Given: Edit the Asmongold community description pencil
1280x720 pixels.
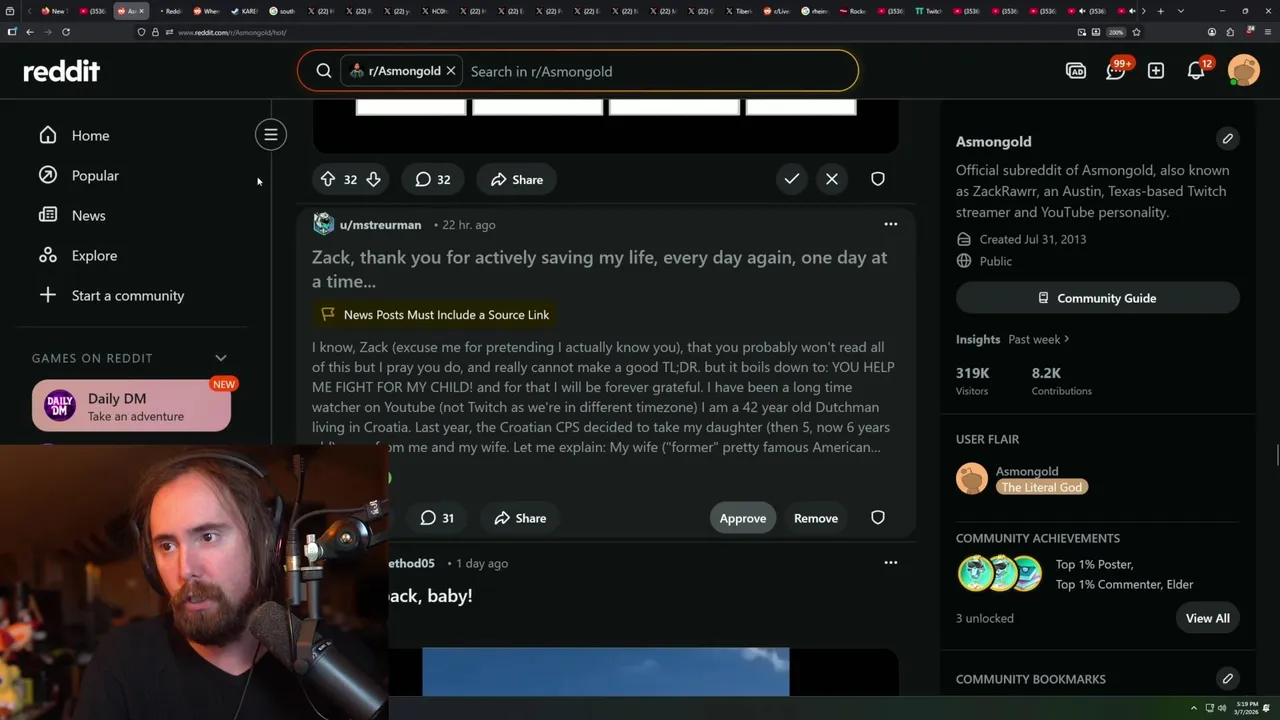Looking at the screenshot, I should pos(1228,139).
